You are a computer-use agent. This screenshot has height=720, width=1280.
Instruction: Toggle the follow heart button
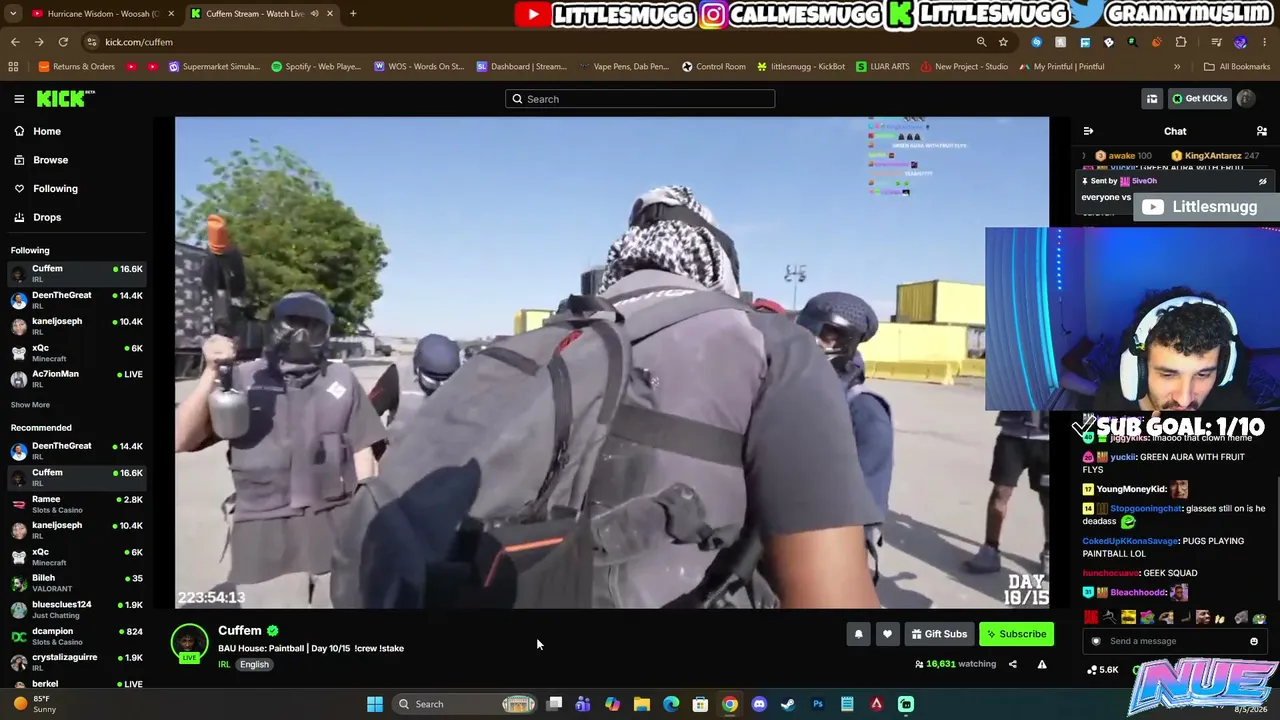click(887, 634)
